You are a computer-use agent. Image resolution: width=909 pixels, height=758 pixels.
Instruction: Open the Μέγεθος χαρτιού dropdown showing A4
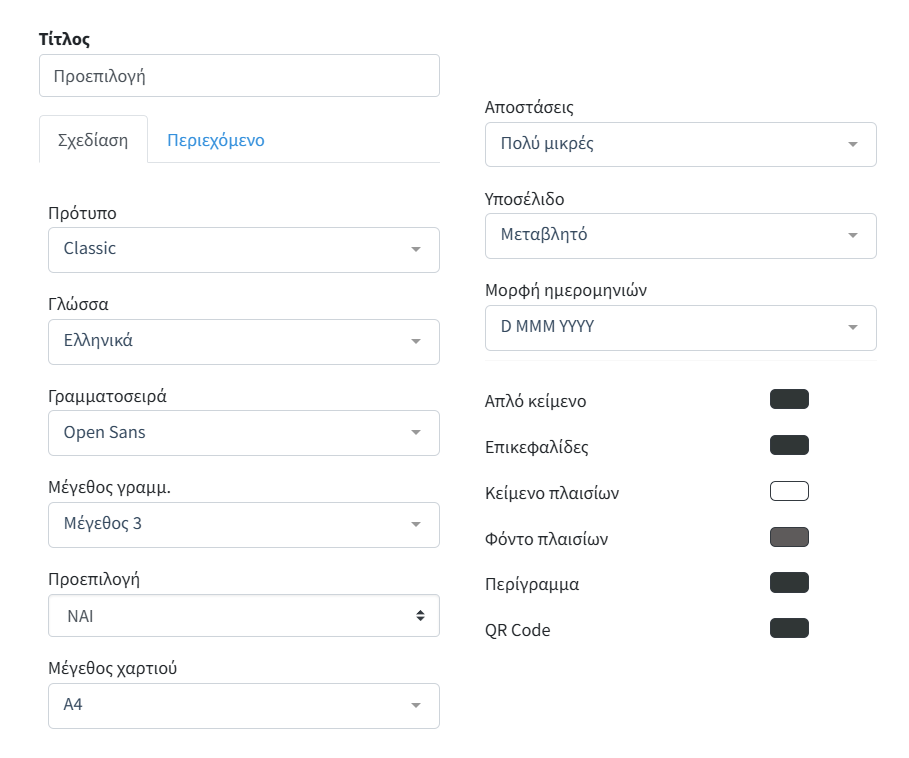pos(243,705)
